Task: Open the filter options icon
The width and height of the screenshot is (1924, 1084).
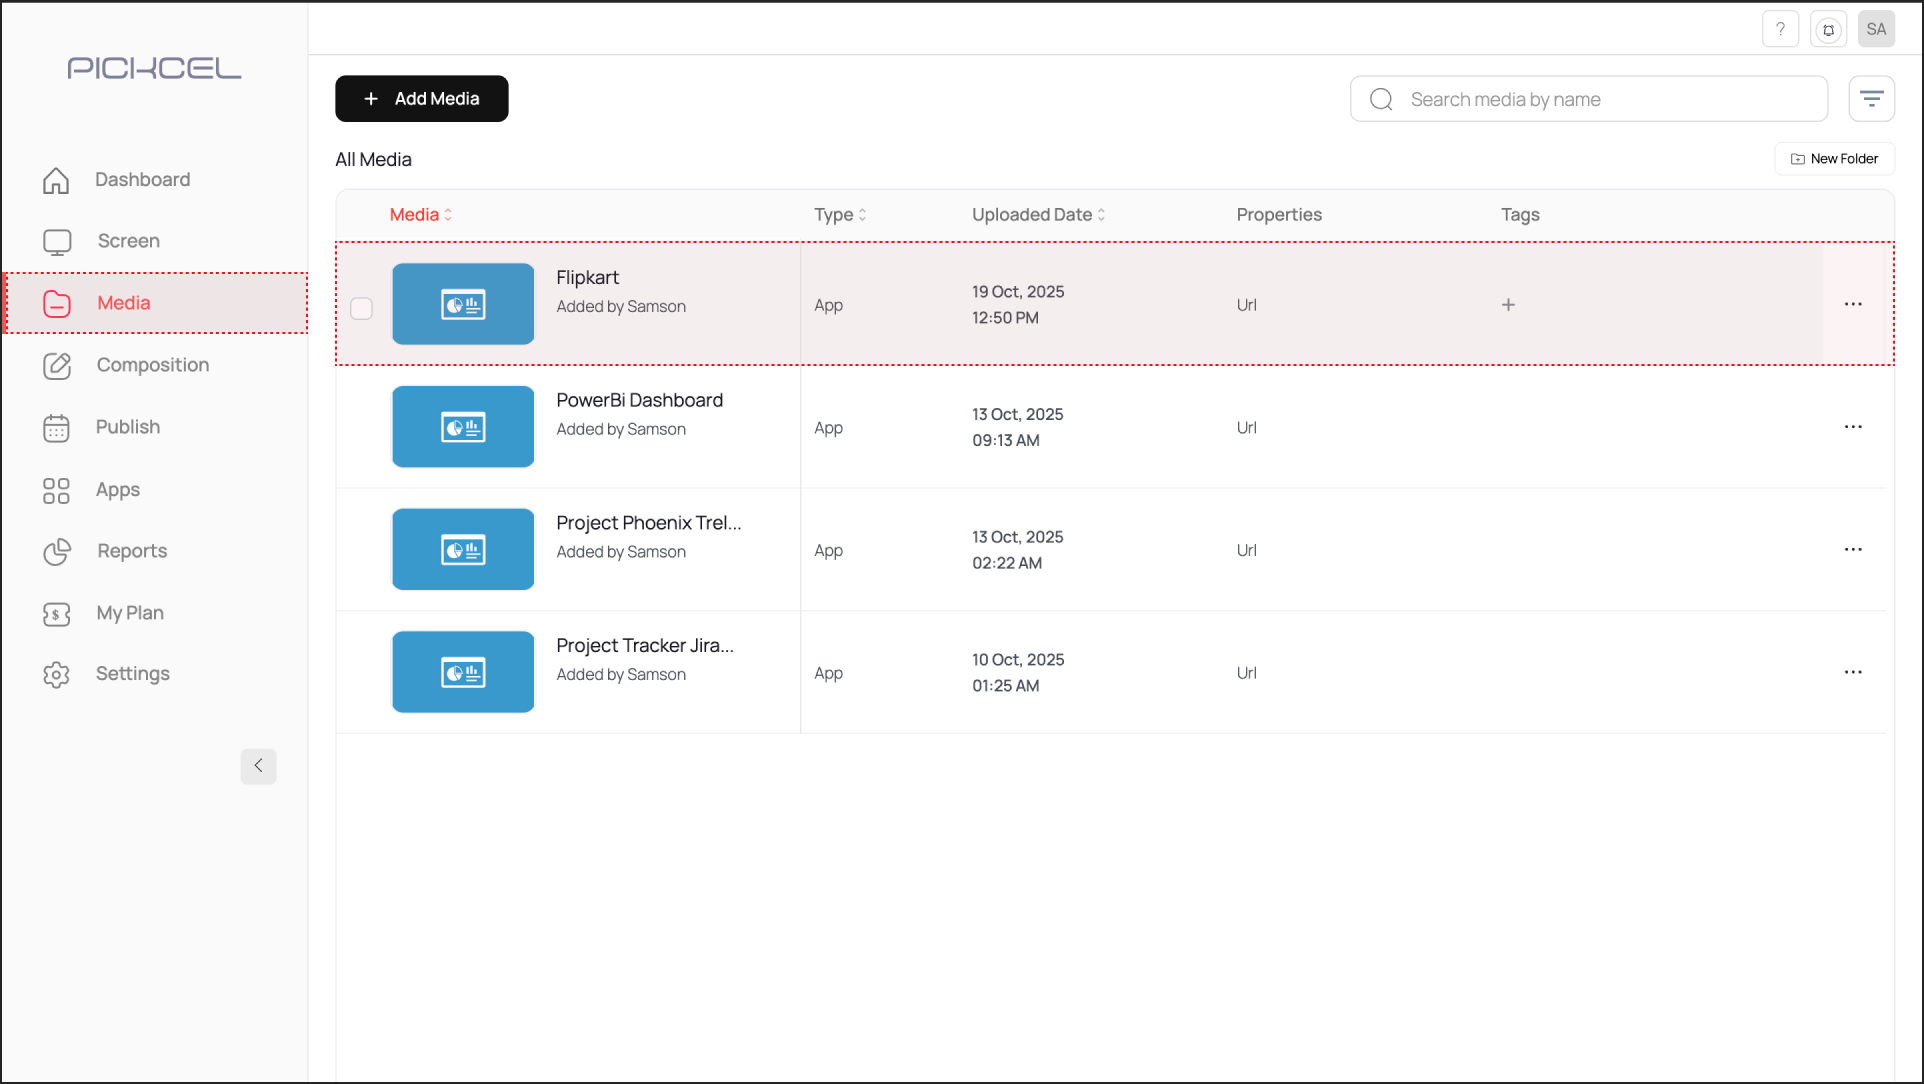Action: pos(1871,99)
